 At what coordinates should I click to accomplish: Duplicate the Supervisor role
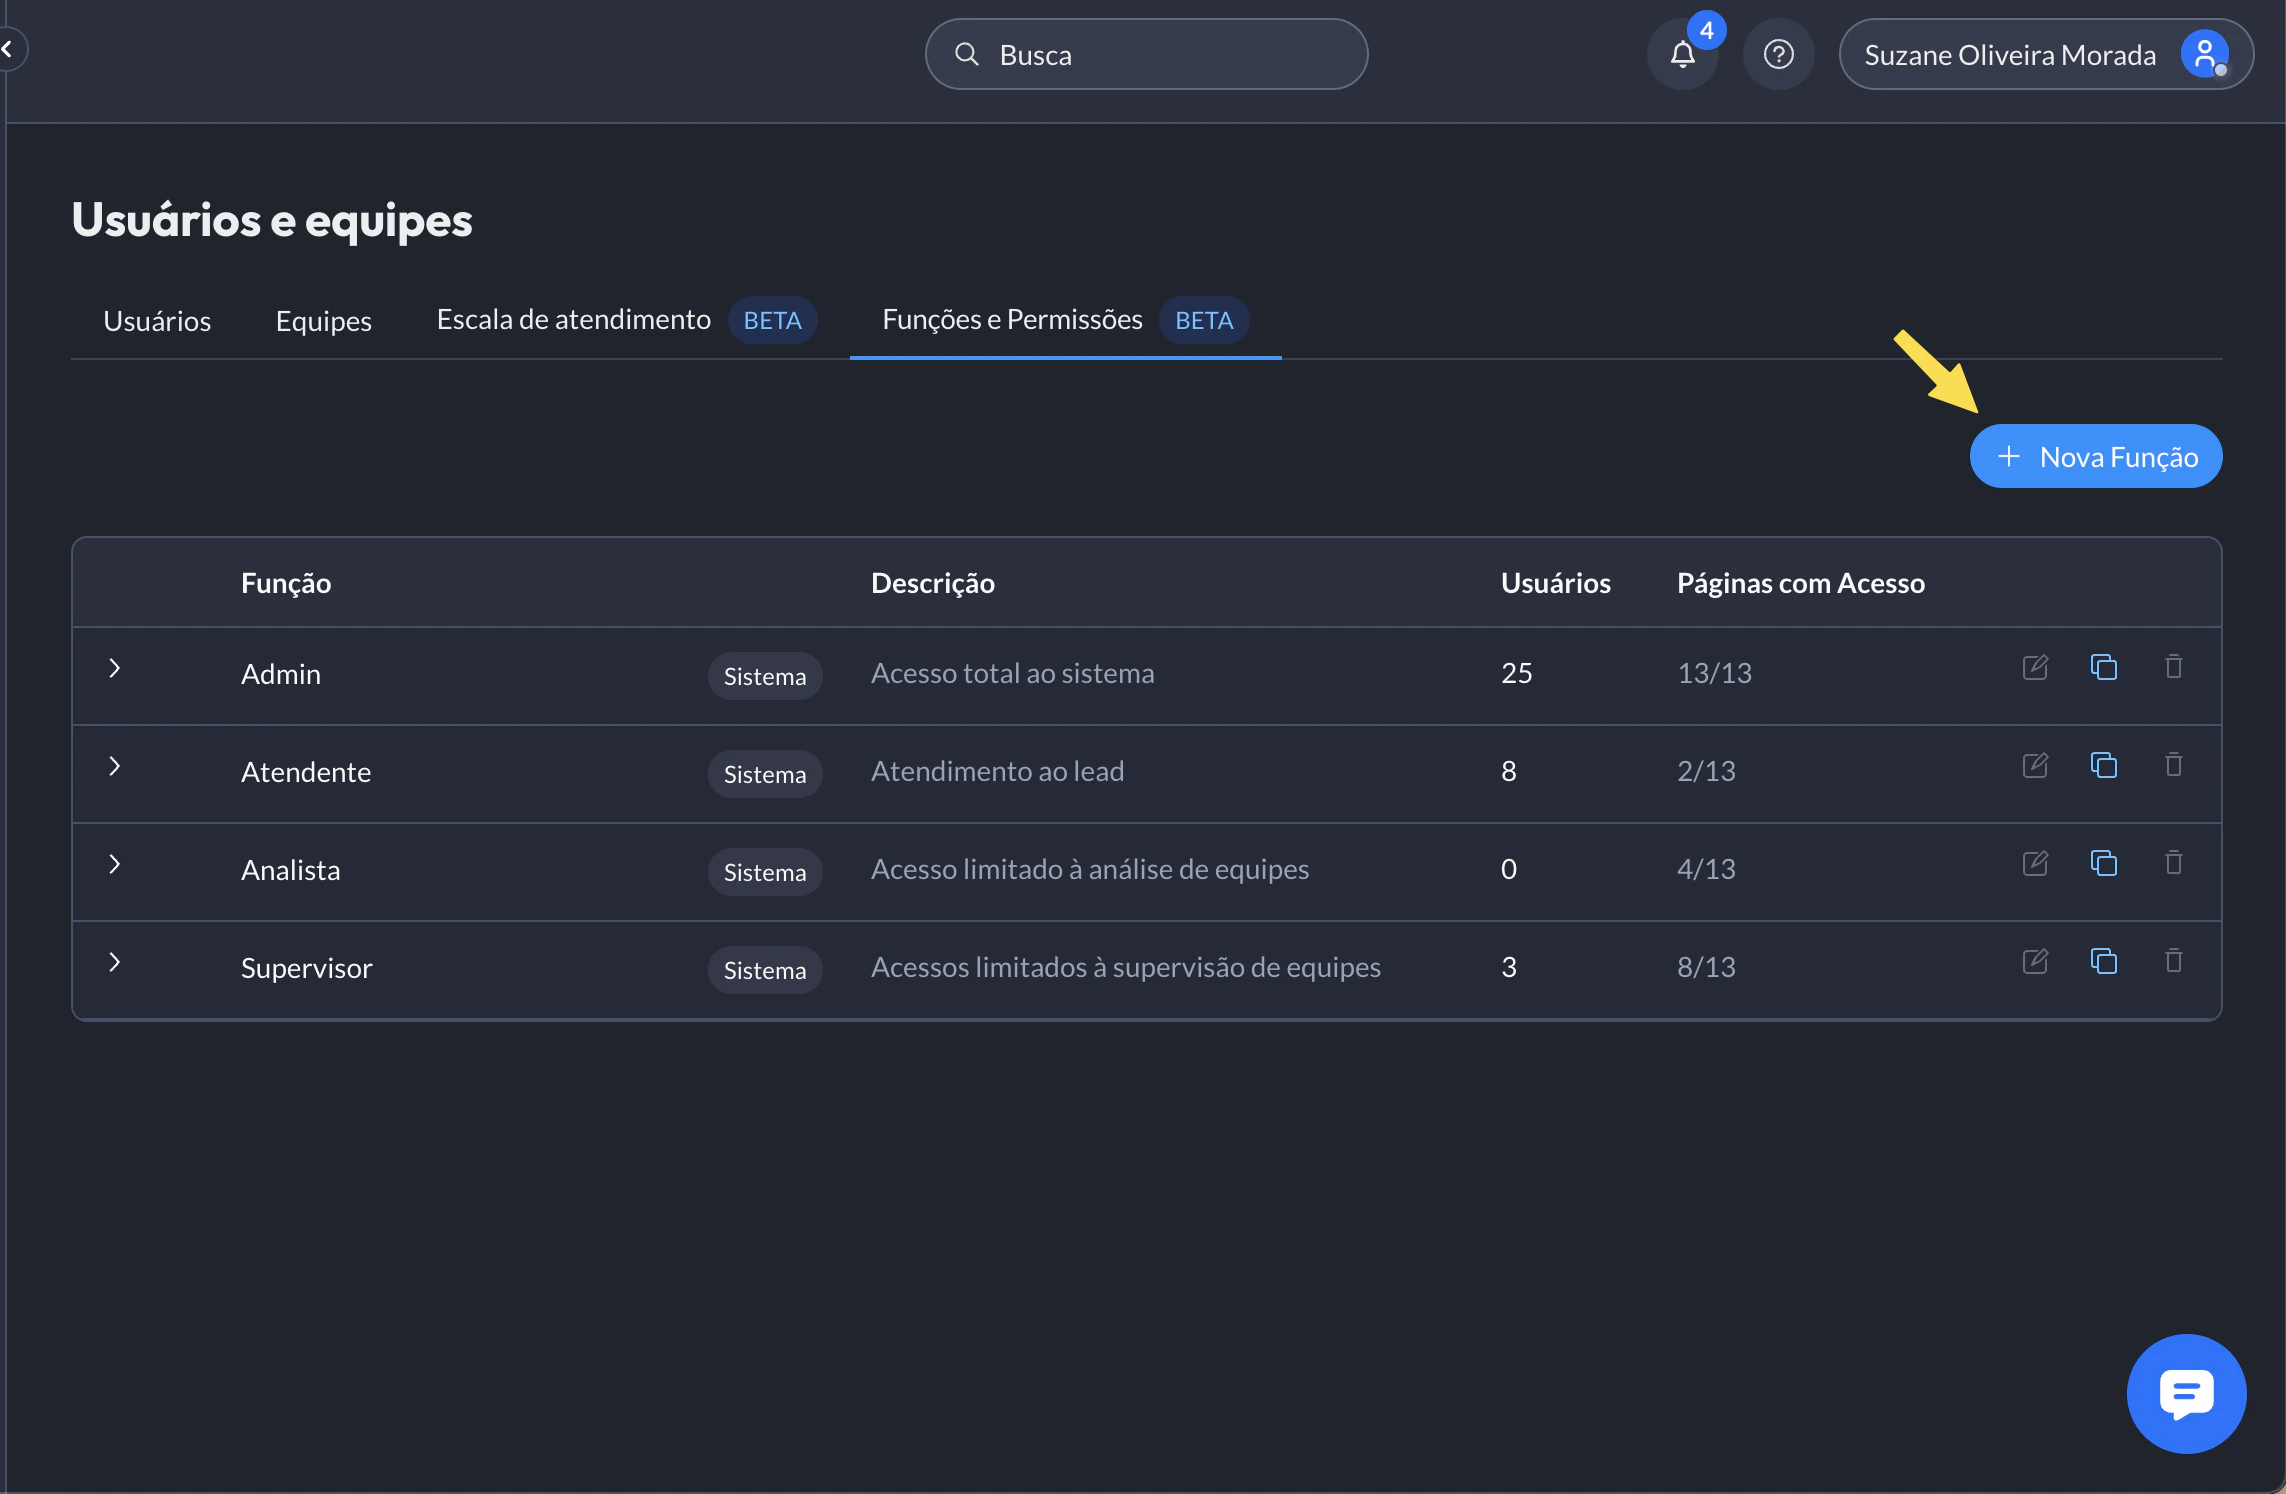click(x=2104, y=961)
